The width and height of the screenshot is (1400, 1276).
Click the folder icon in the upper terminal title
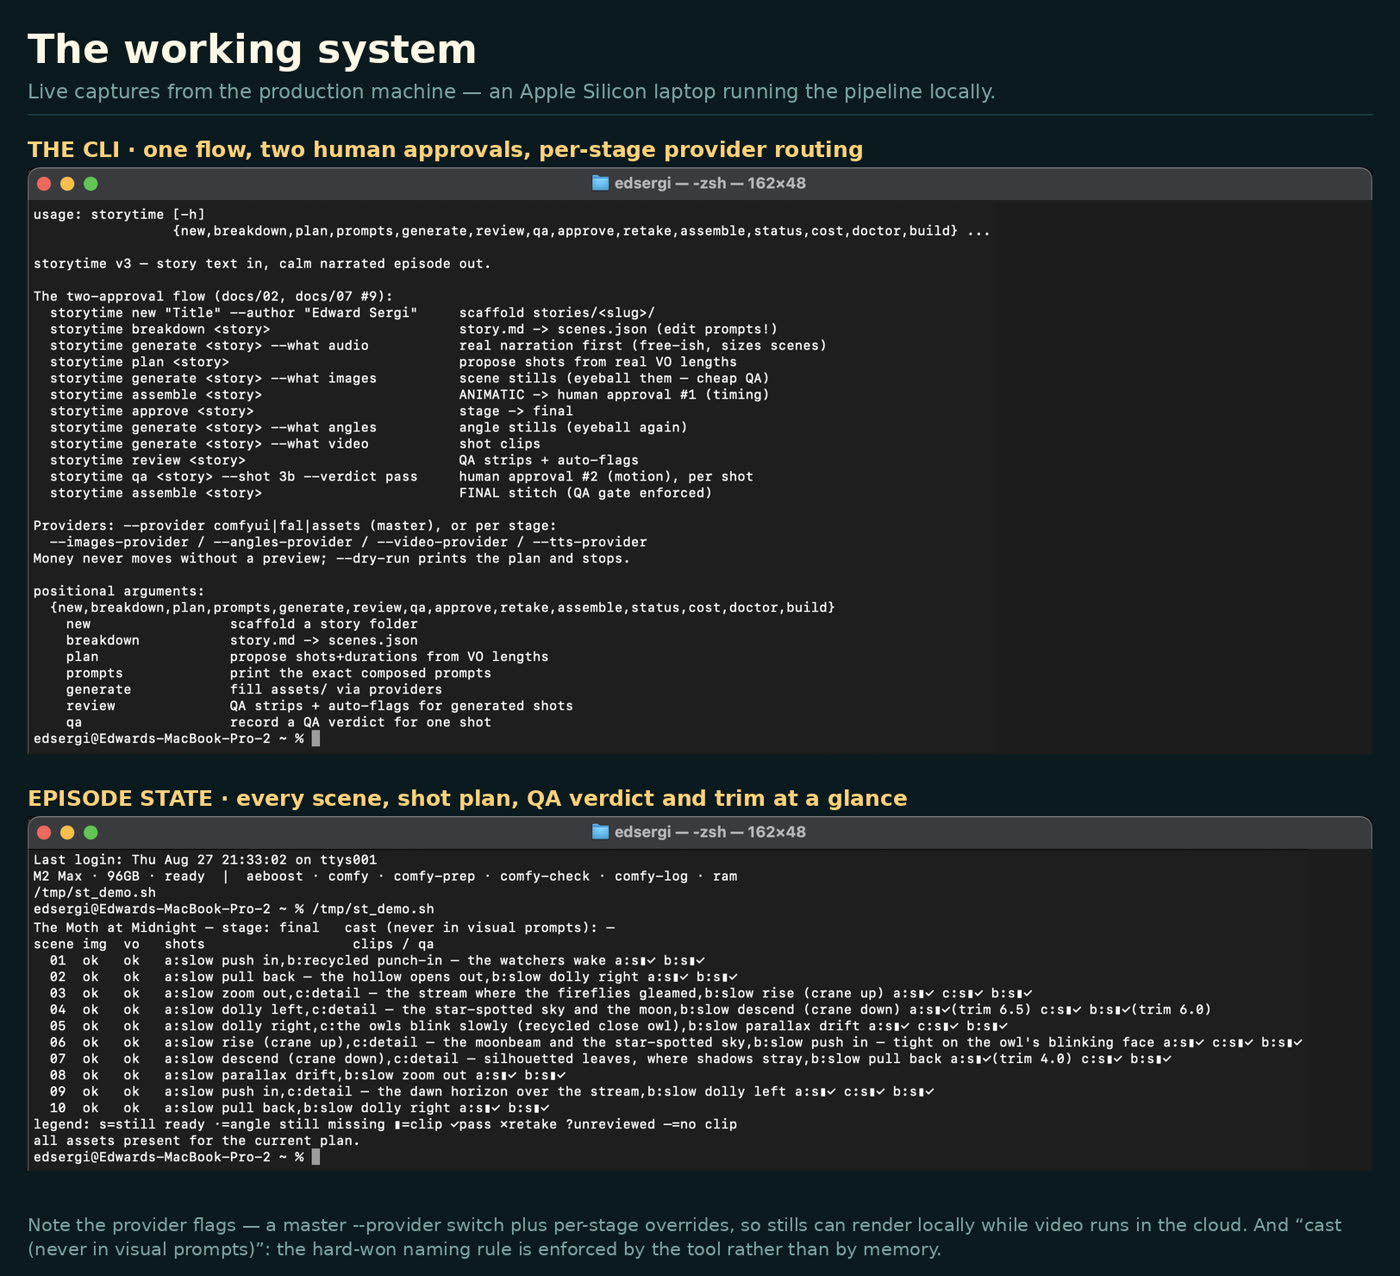click(600, 183)
